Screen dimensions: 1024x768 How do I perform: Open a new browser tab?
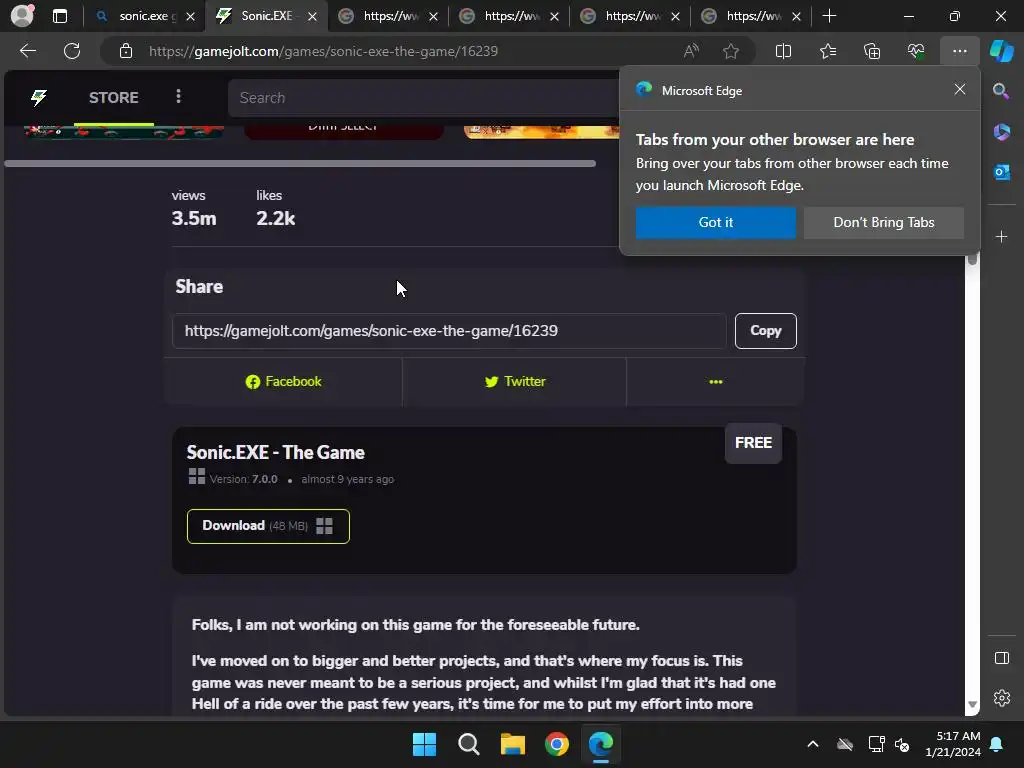tap(829, 16)
